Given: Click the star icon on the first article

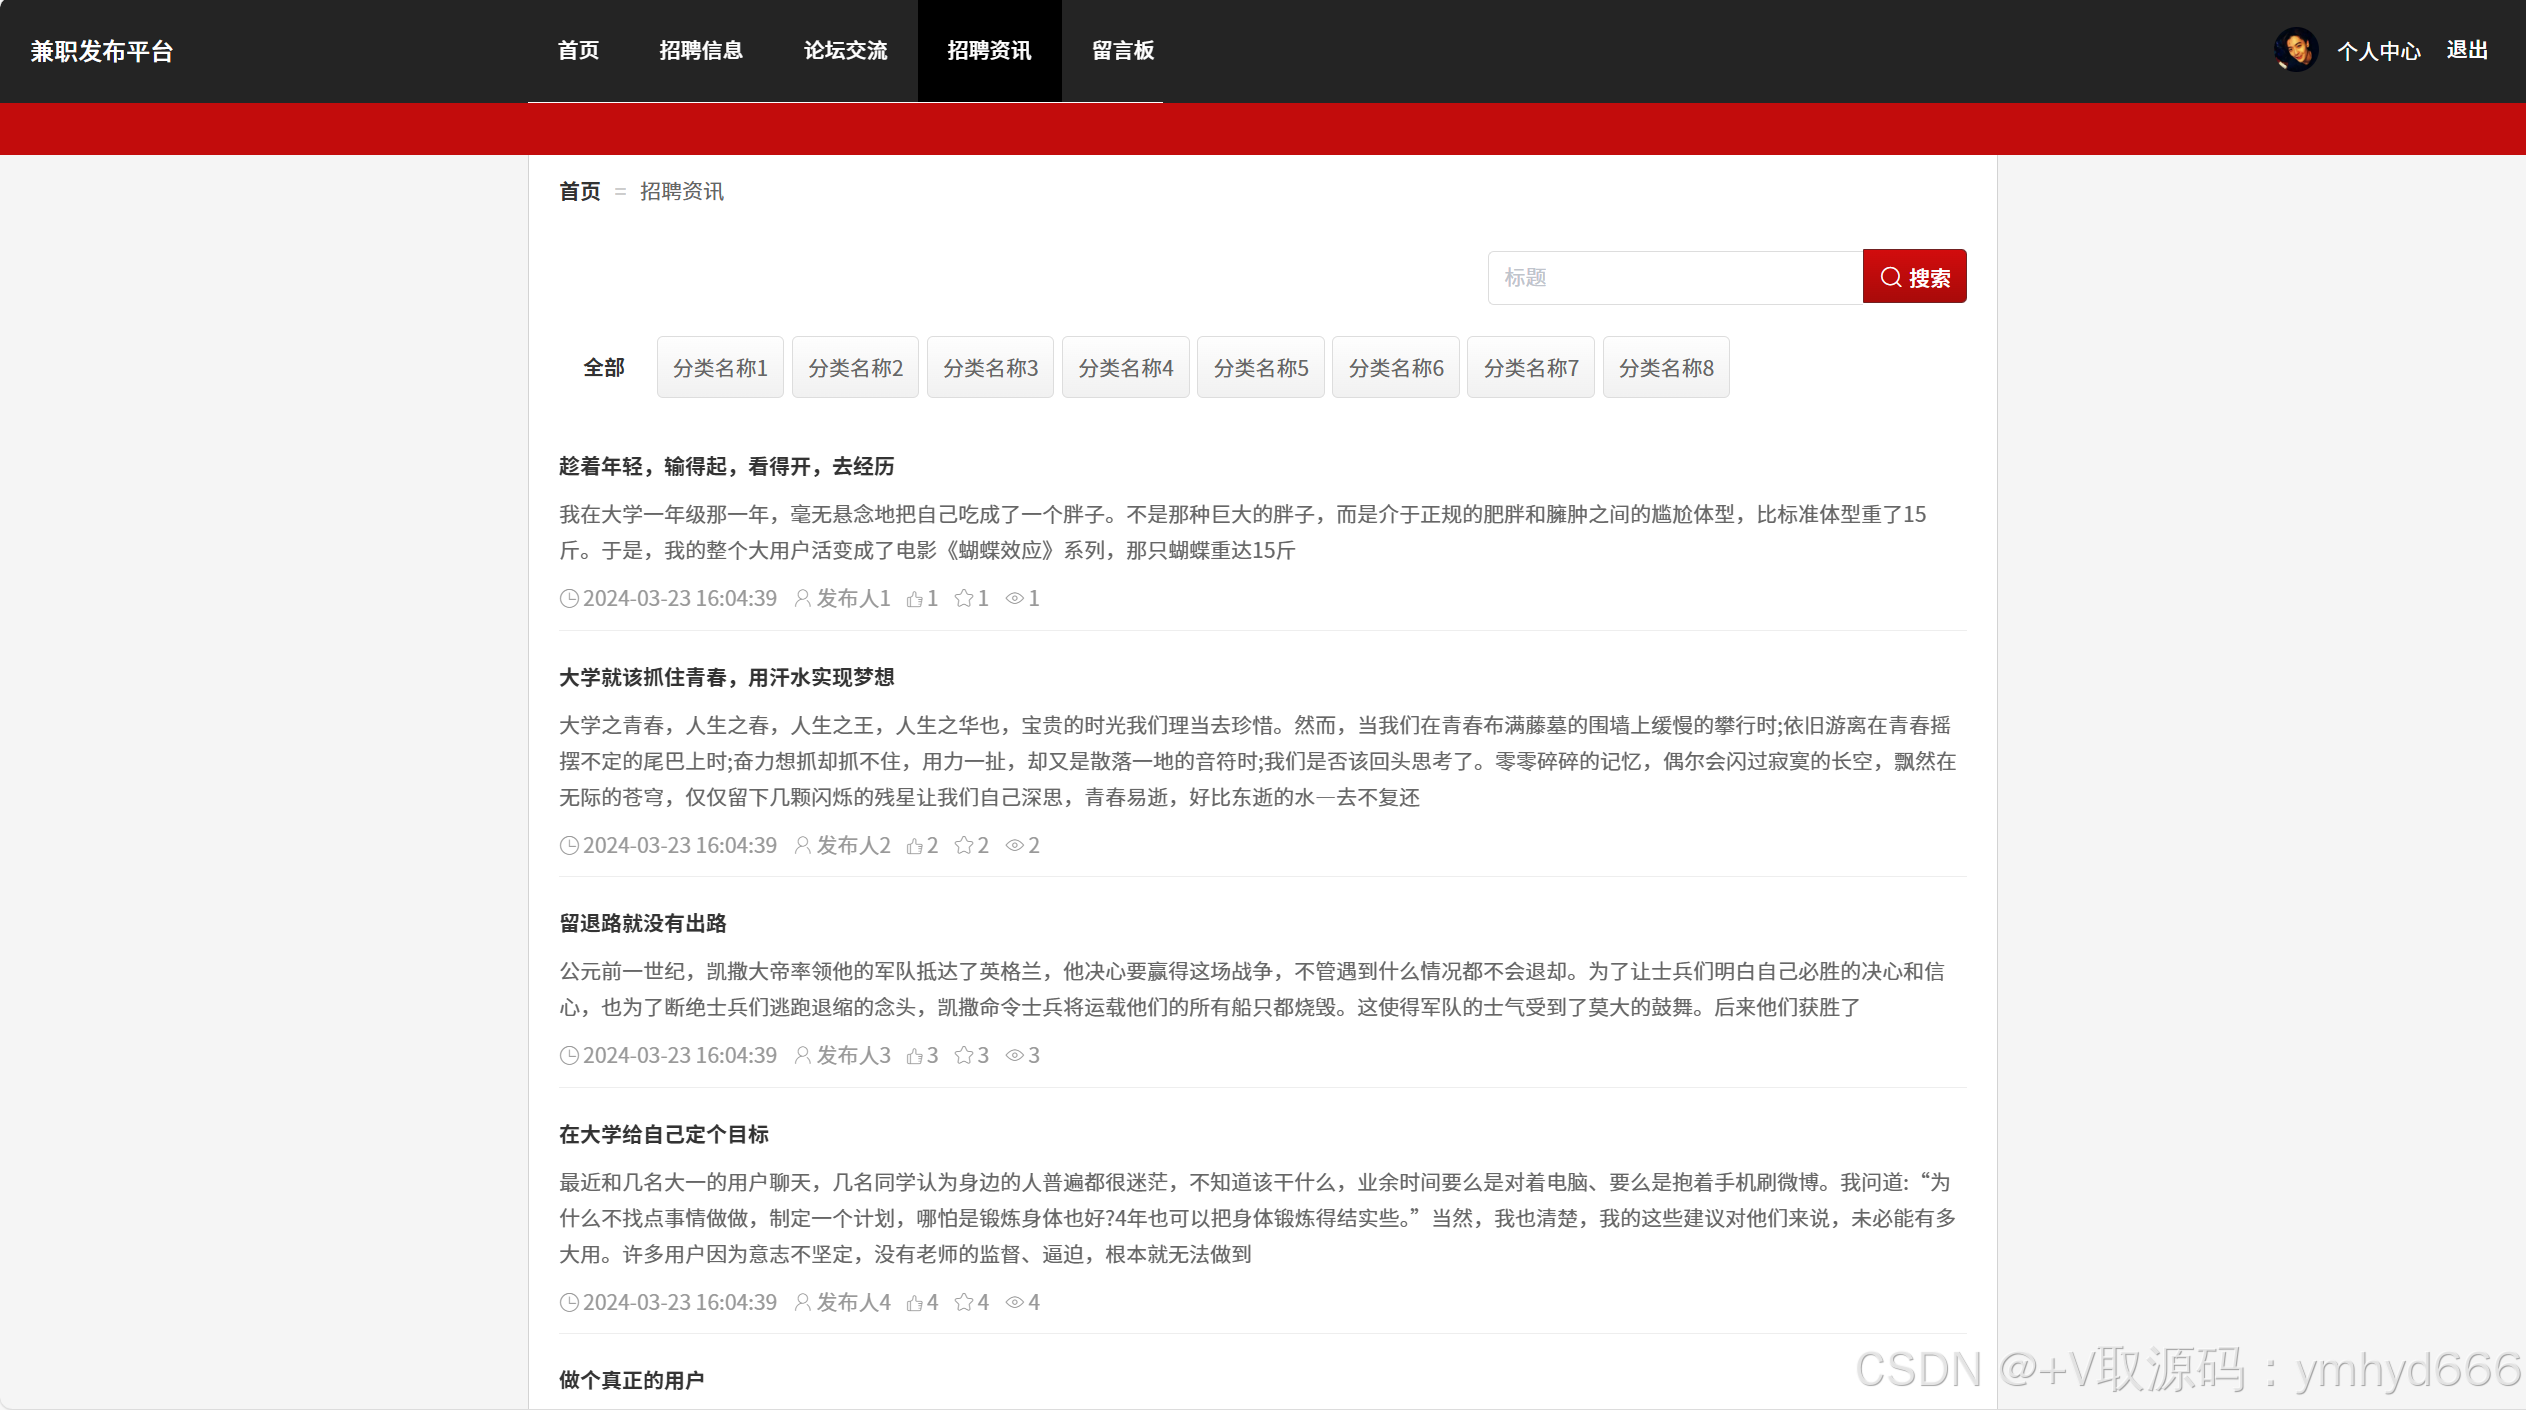Looking at the screenshot, I should point(964,599).
